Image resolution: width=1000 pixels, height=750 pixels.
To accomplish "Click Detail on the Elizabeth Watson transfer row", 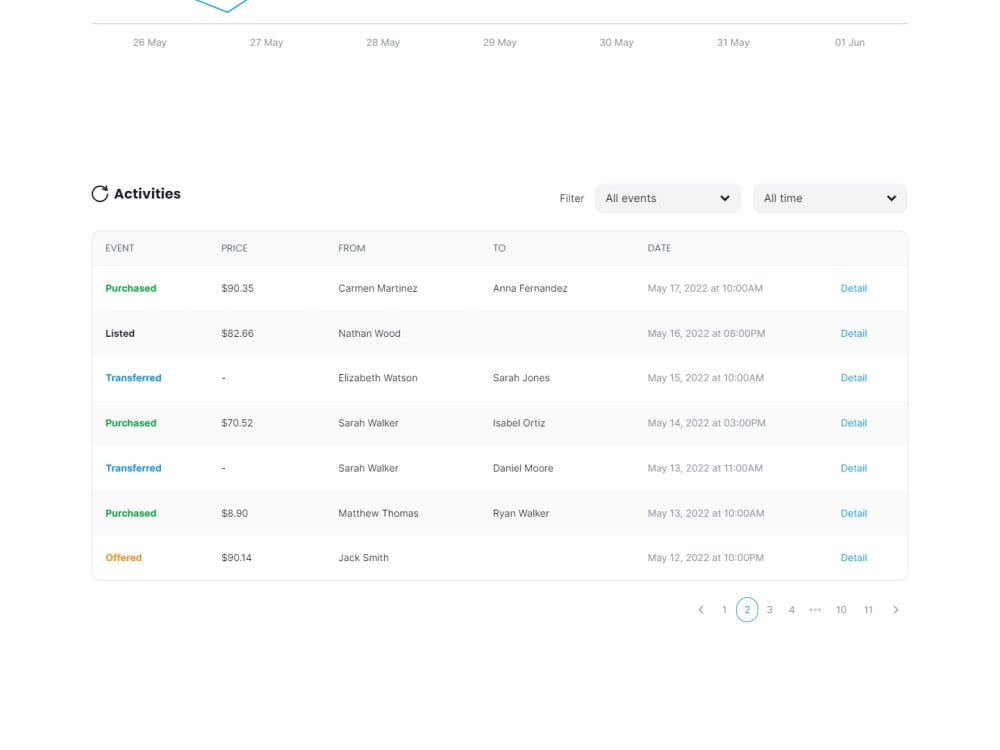I will point(853,378).
